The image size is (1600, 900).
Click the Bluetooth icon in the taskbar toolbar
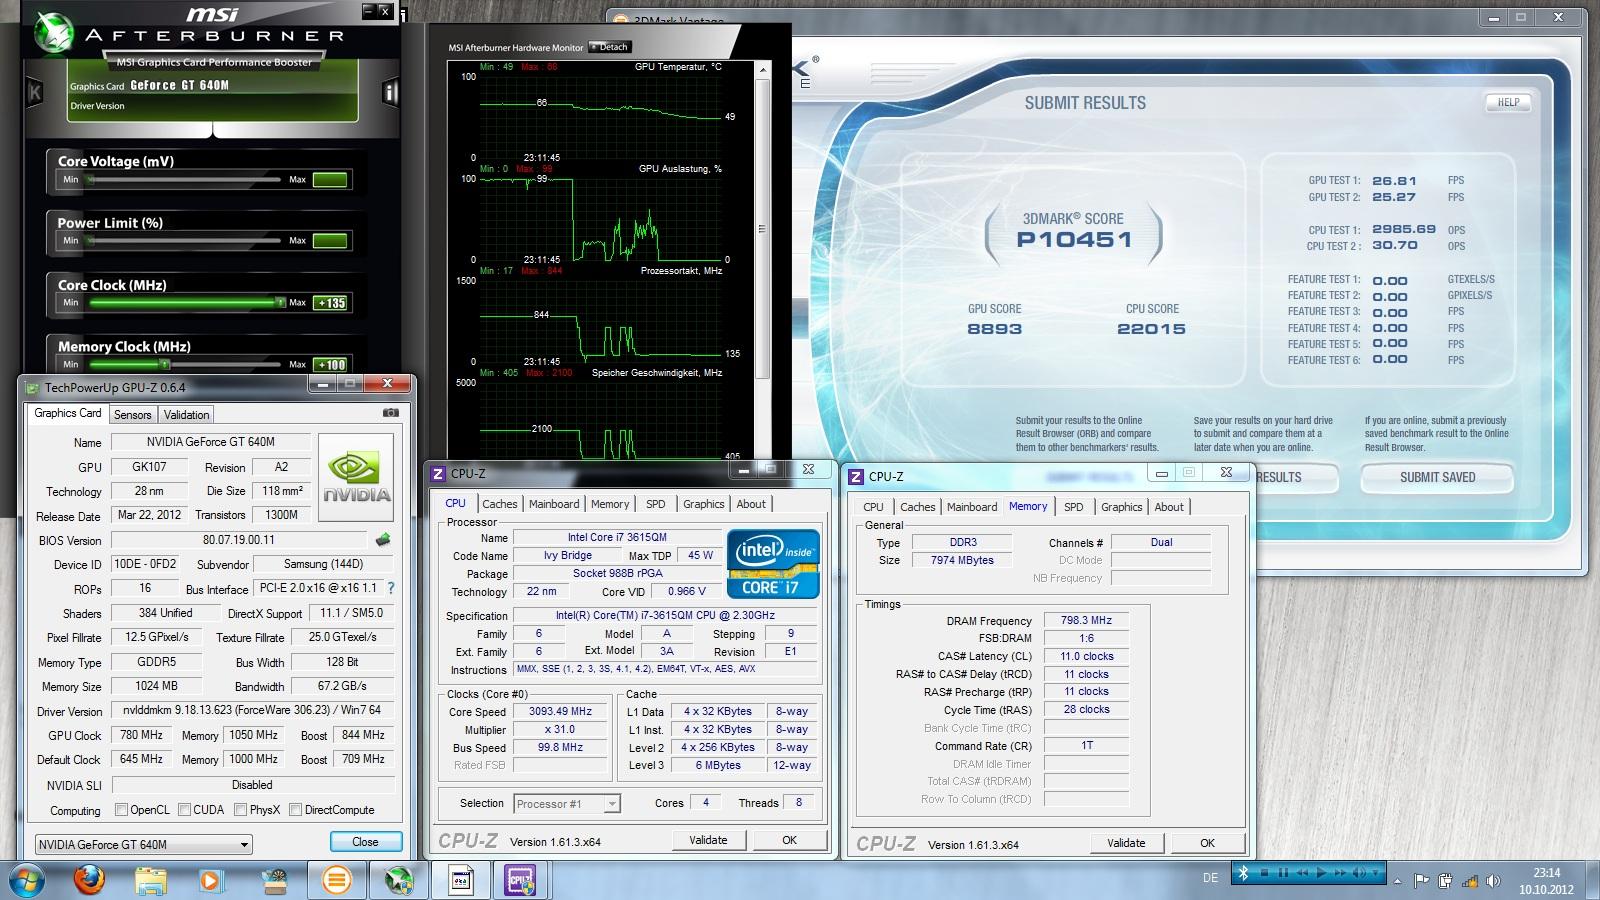tap(1244, 873)
